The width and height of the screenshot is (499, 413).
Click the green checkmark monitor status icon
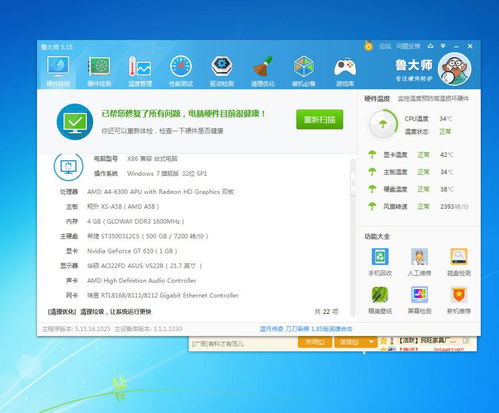75,122
